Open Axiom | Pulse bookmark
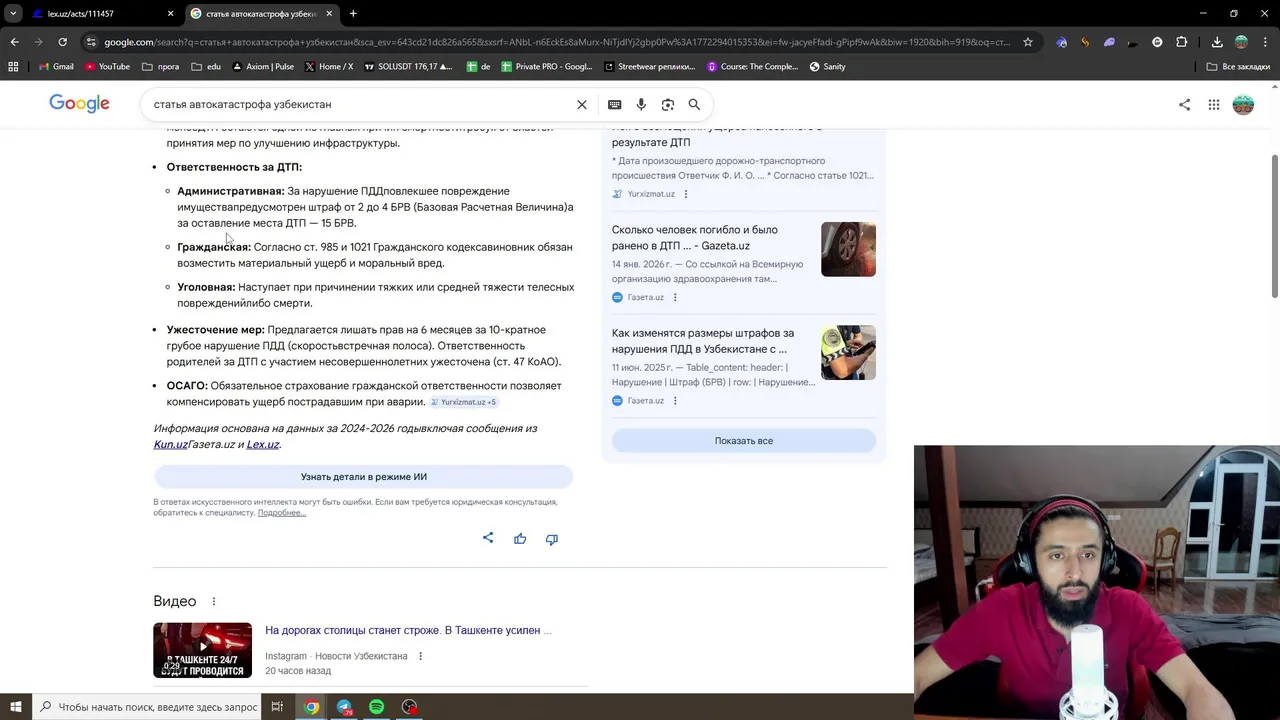Image resolution: width=1280 pixels, height=720 pixels. click(263, 67)
